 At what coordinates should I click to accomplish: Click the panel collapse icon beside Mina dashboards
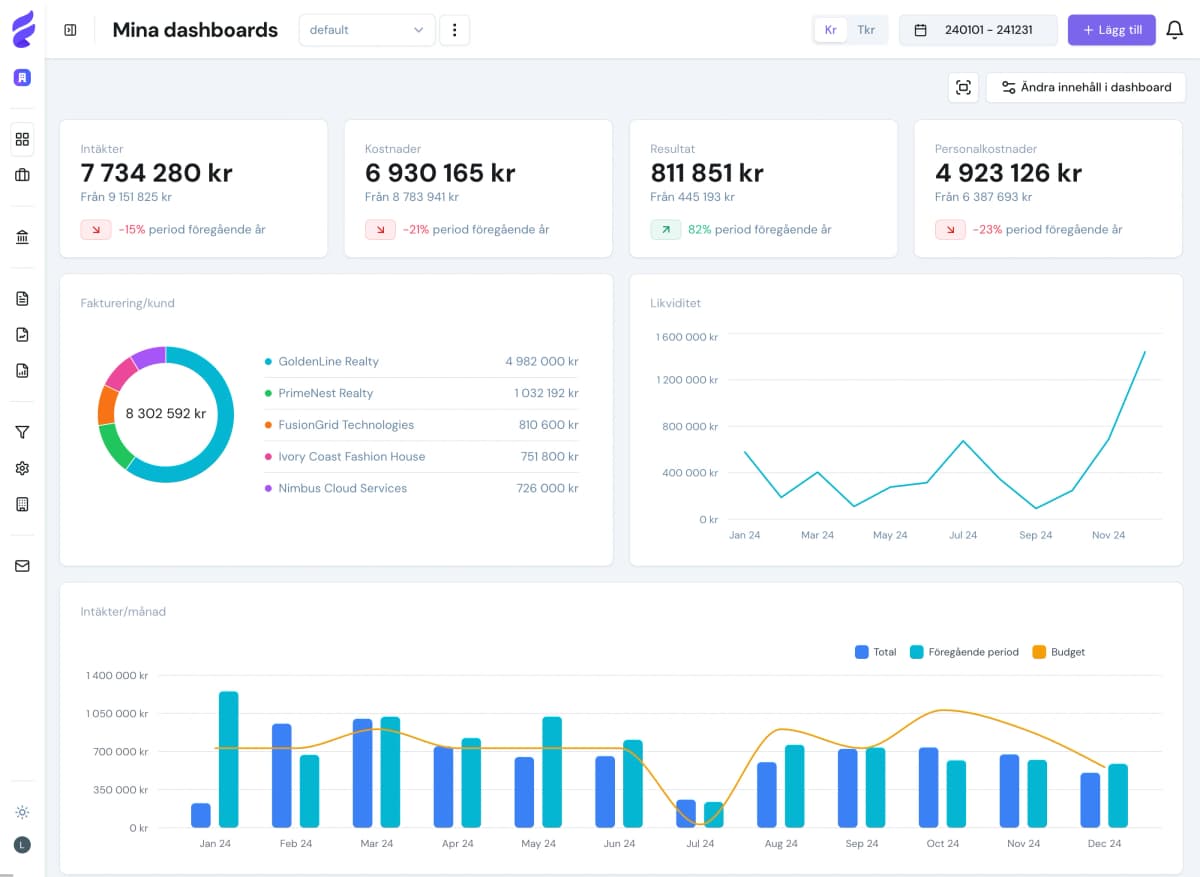pyautogui.click(x=69, y=30)
